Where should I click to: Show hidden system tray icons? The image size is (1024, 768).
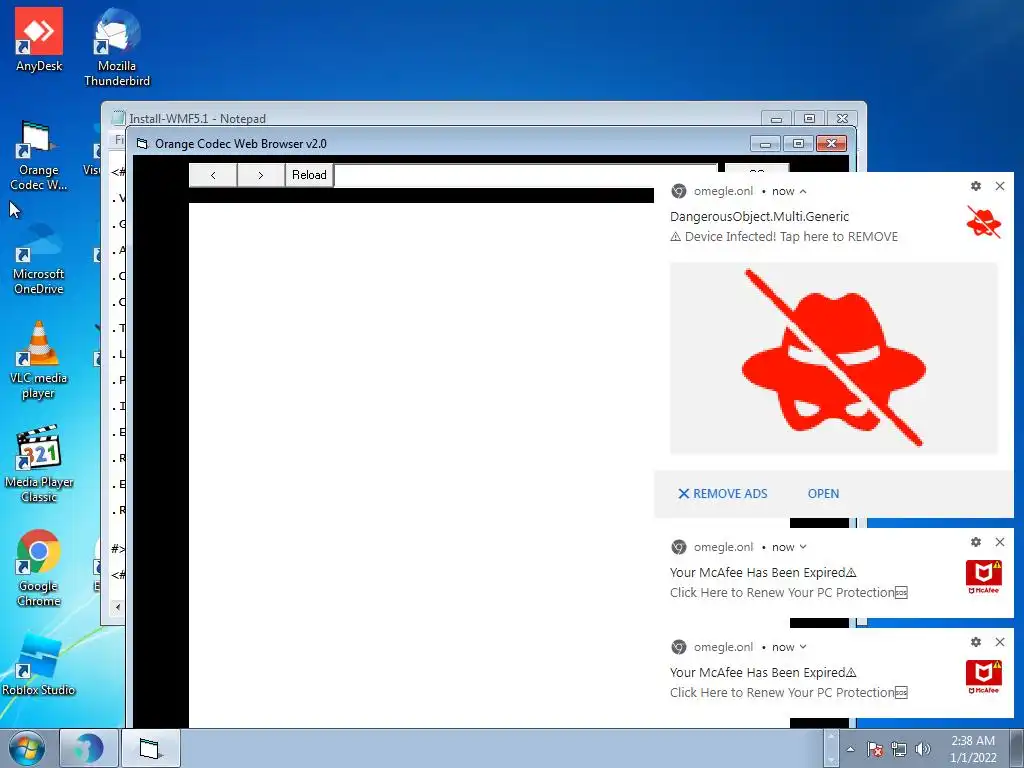click(x=850, y=749)
